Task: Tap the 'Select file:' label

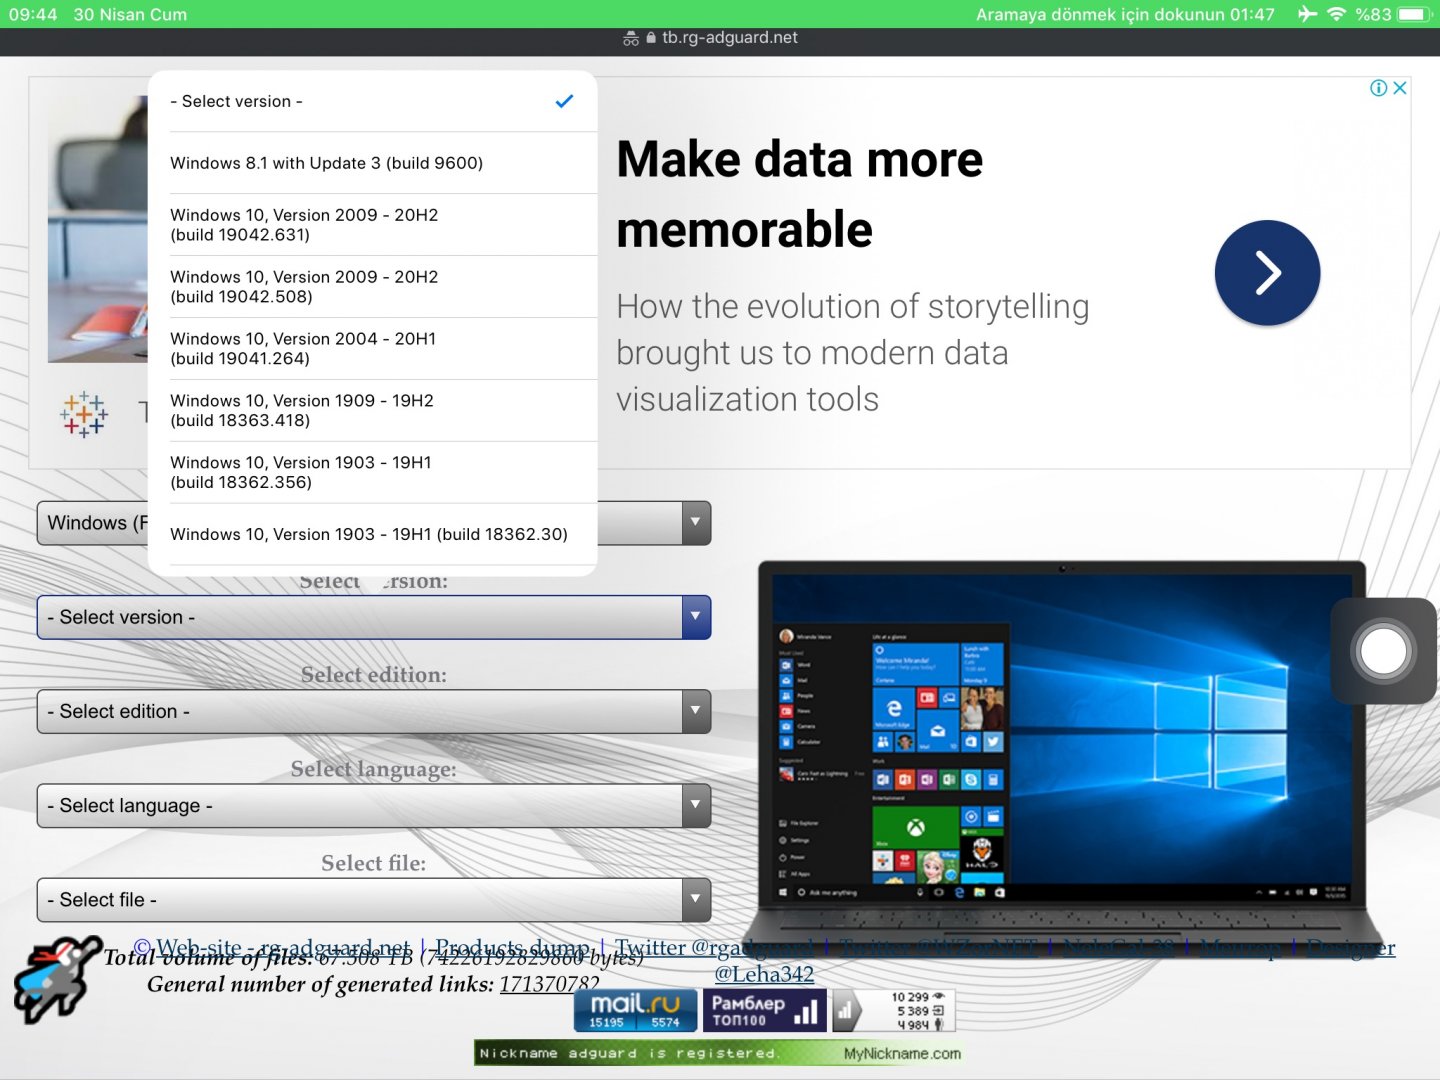Action: (x=374, y=863)
